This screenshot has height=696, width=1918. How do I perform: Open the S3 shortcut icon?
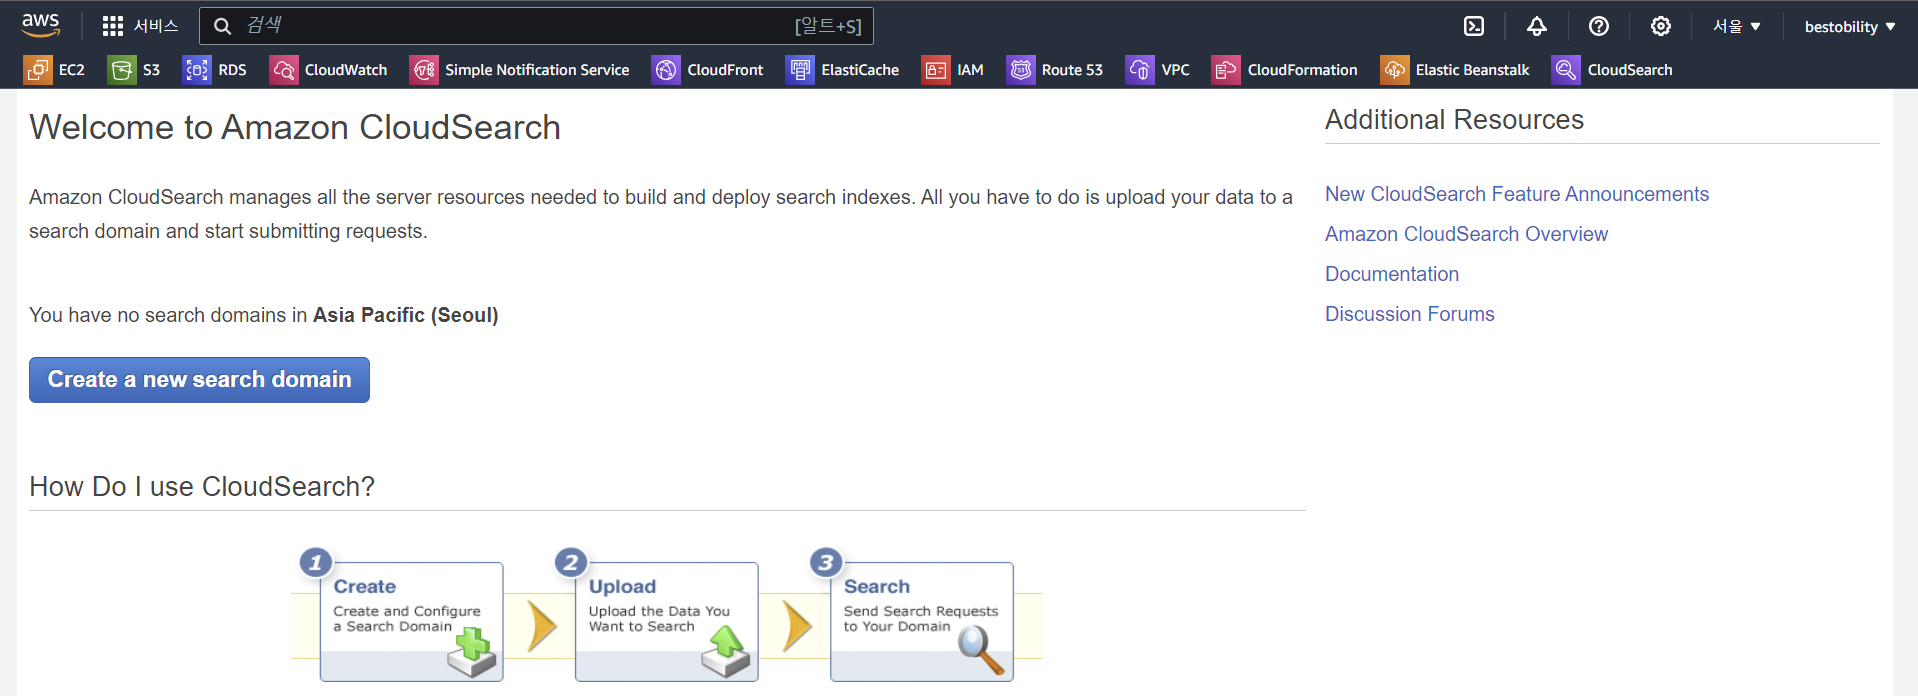(122, 70)
